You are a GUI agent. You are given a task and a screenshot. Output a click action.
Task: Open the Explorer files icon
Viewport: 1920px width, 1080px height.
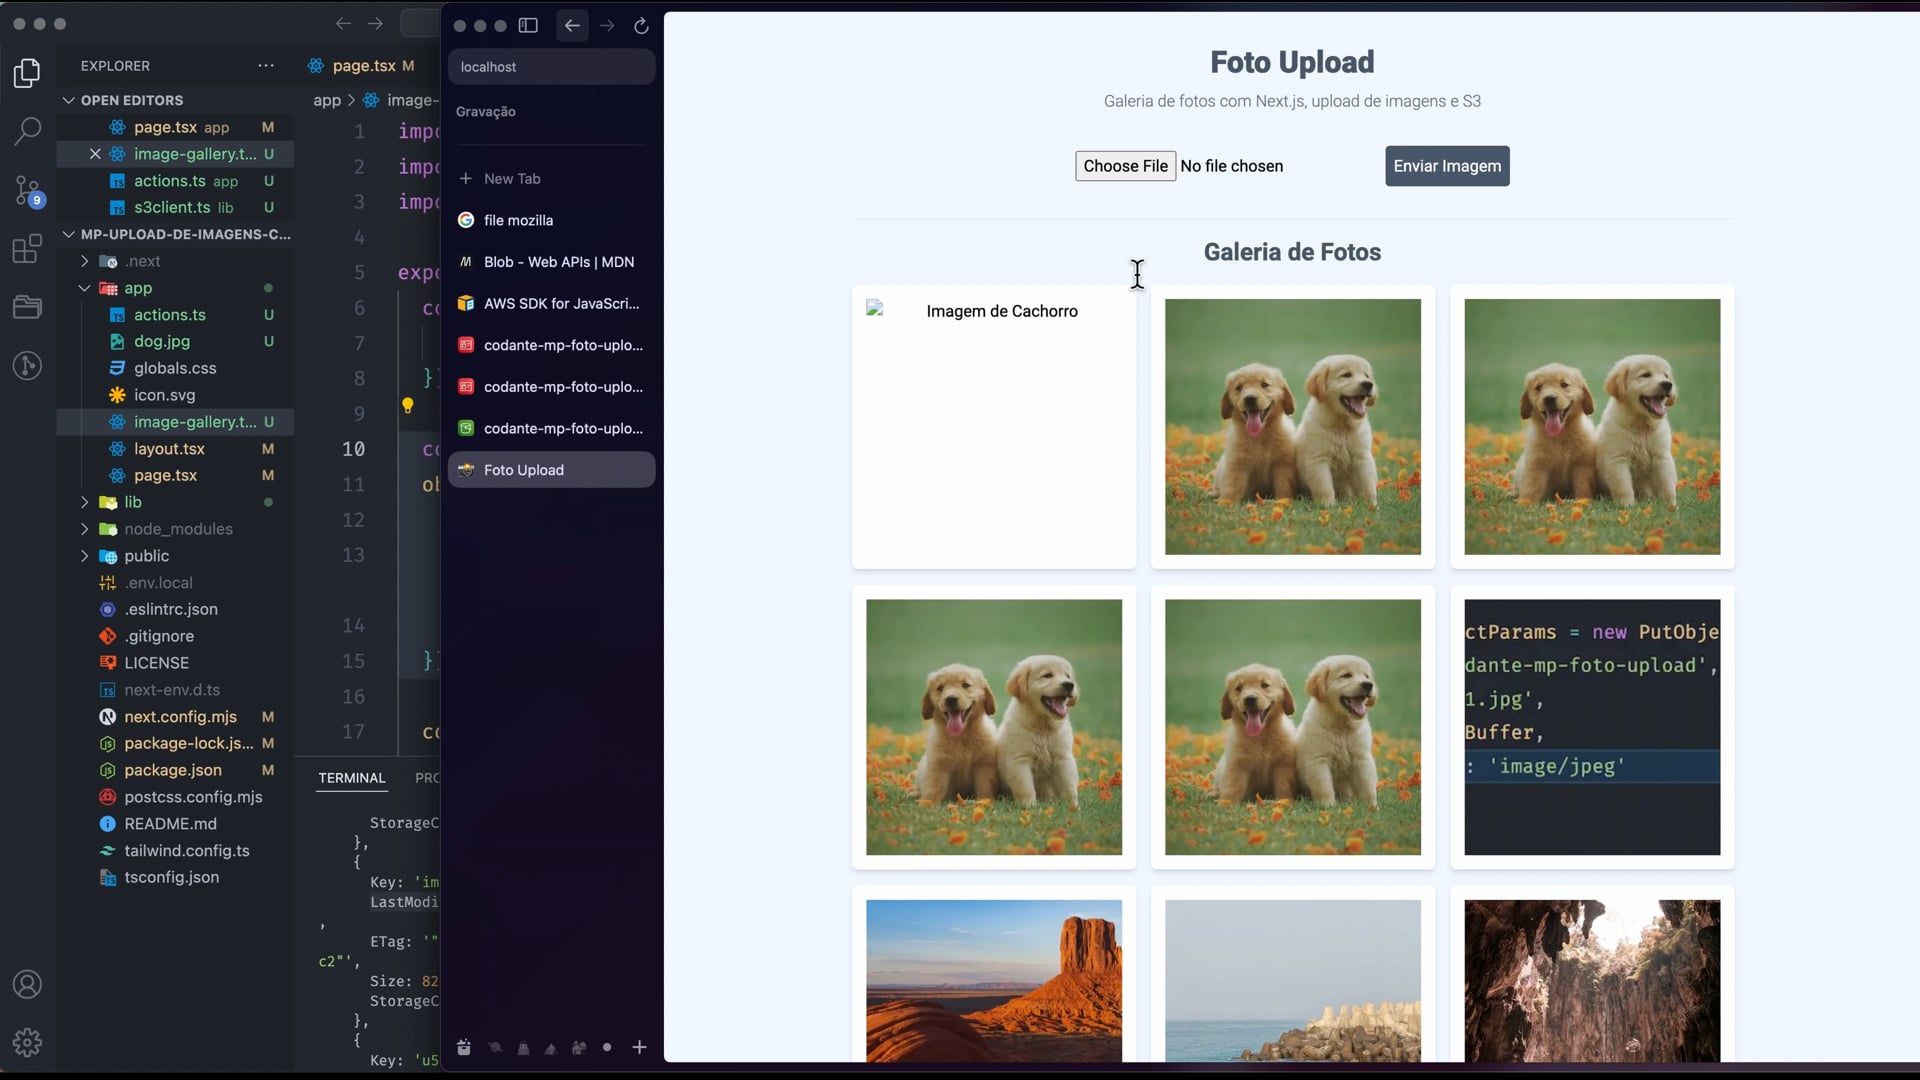tap(28, 73)
